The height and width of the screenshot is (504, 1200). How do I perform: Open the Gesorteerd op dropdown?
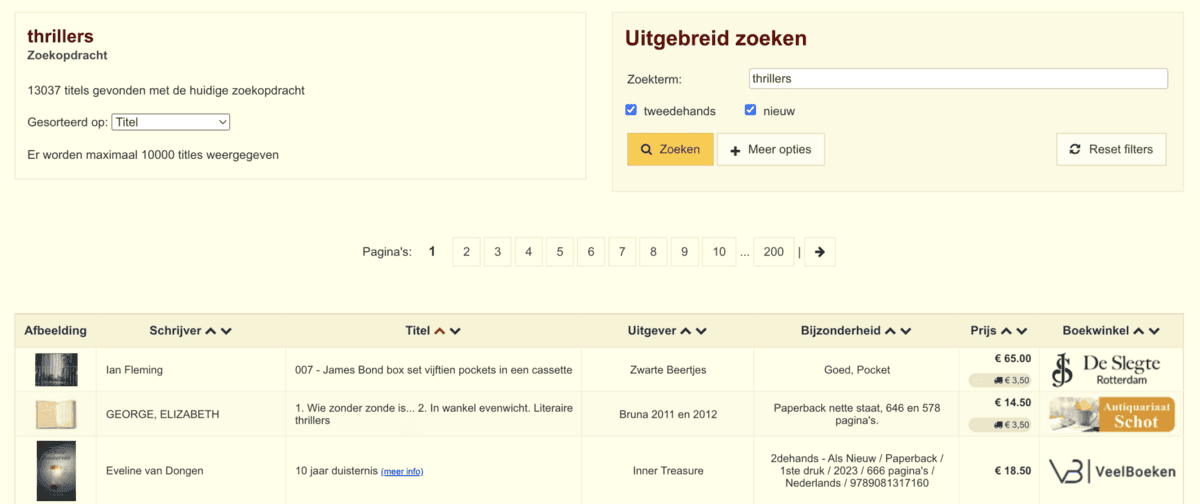pyautogui.click(x=170, y=122)
